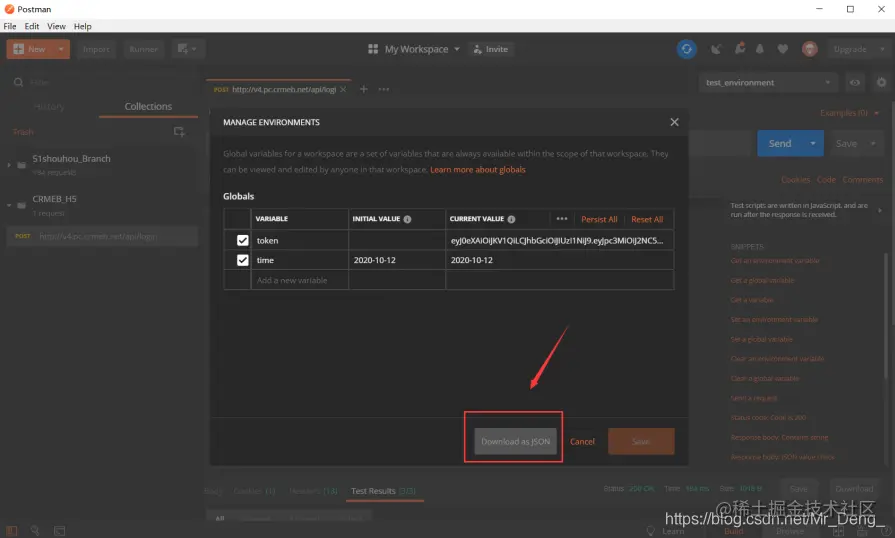Open the Examples (0) dropdown
Image resolution: width=895 pixels, height=538 pixels.
coord(849,113)
